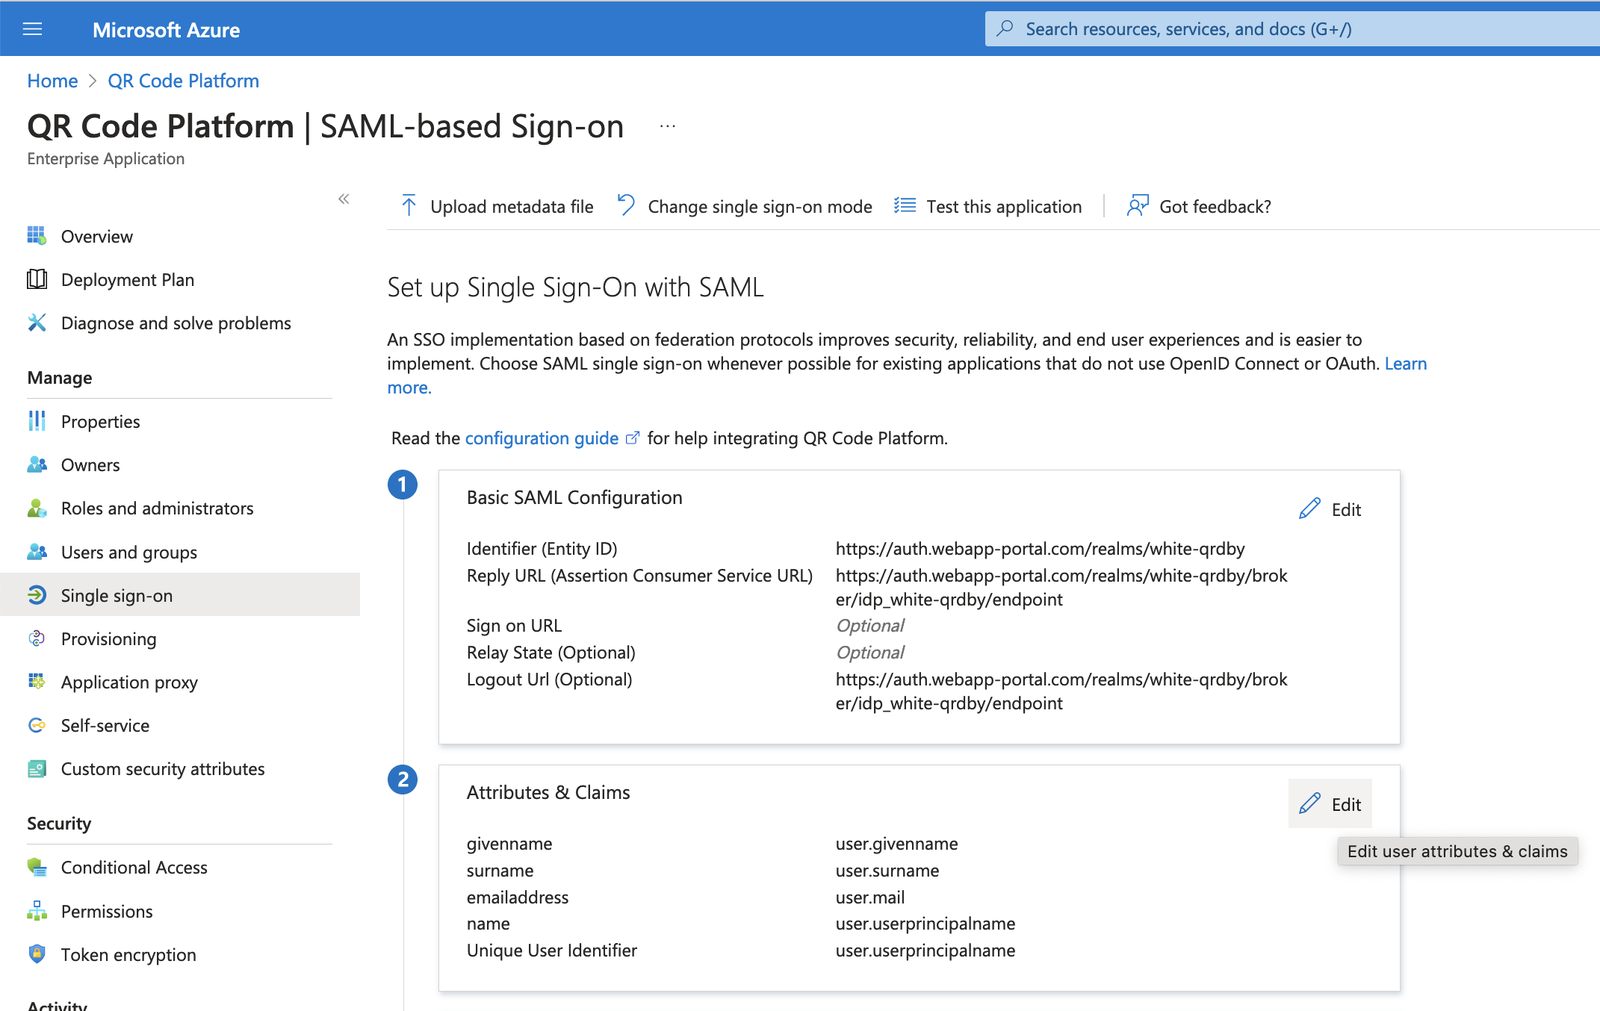1600x1011 pixels.
Task: Click pencil icon in Attributes & Claims
Action: pyautogui.click(x=1310, y=803)
